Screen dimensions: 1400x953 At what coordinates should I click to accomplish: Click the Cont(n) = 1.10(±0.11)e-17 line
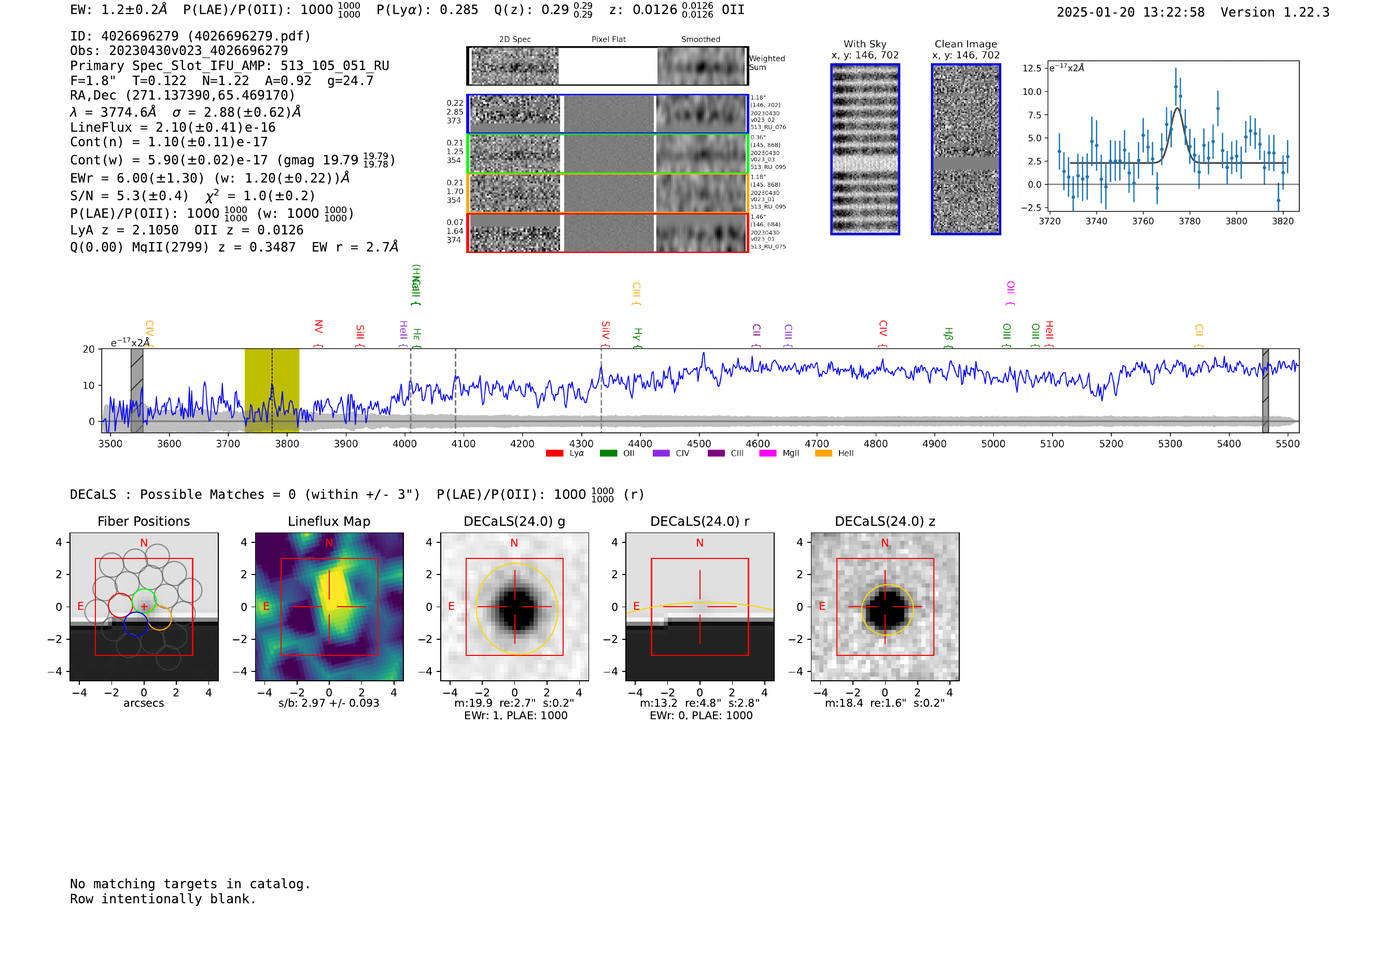click(169, 142)
